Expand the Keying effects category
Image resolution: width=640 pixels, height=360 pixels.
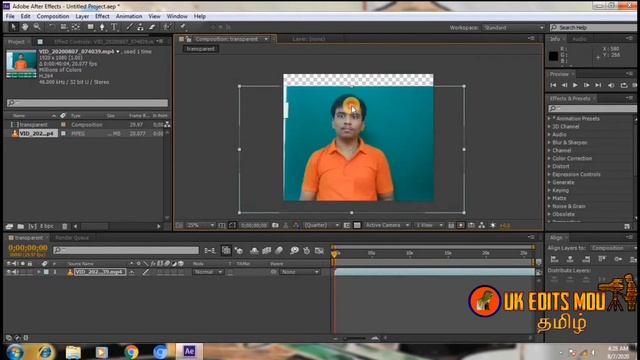click(549, 190)
